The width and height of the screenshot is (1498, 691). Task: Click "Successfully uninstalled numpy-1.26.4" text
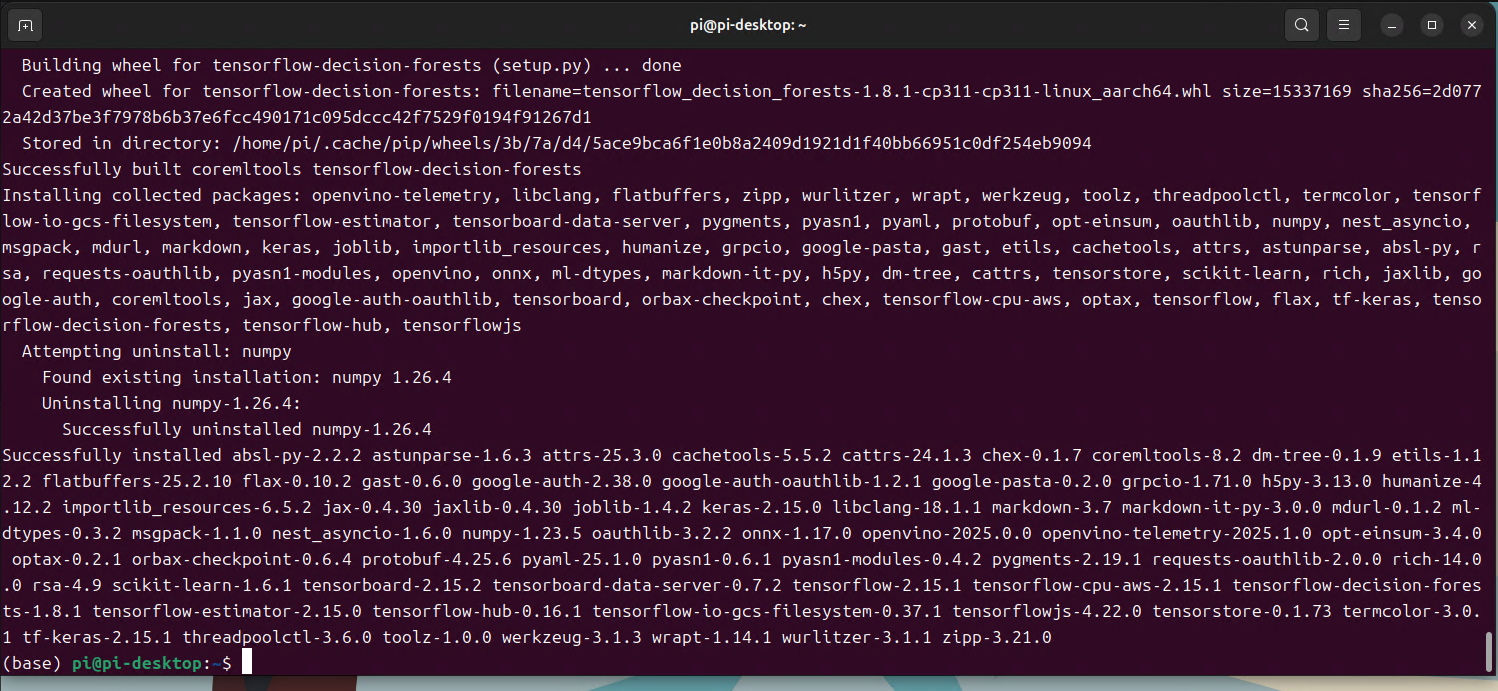[247, 429]
